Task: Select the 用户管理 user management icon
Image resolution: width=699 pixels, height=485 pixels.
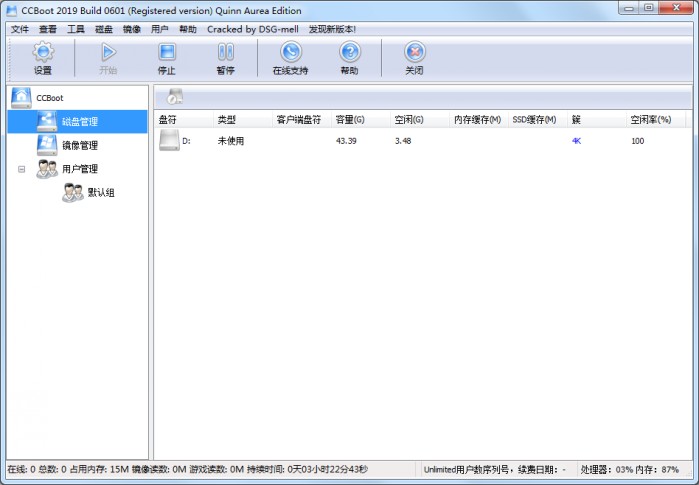Action: coord(47,169)
